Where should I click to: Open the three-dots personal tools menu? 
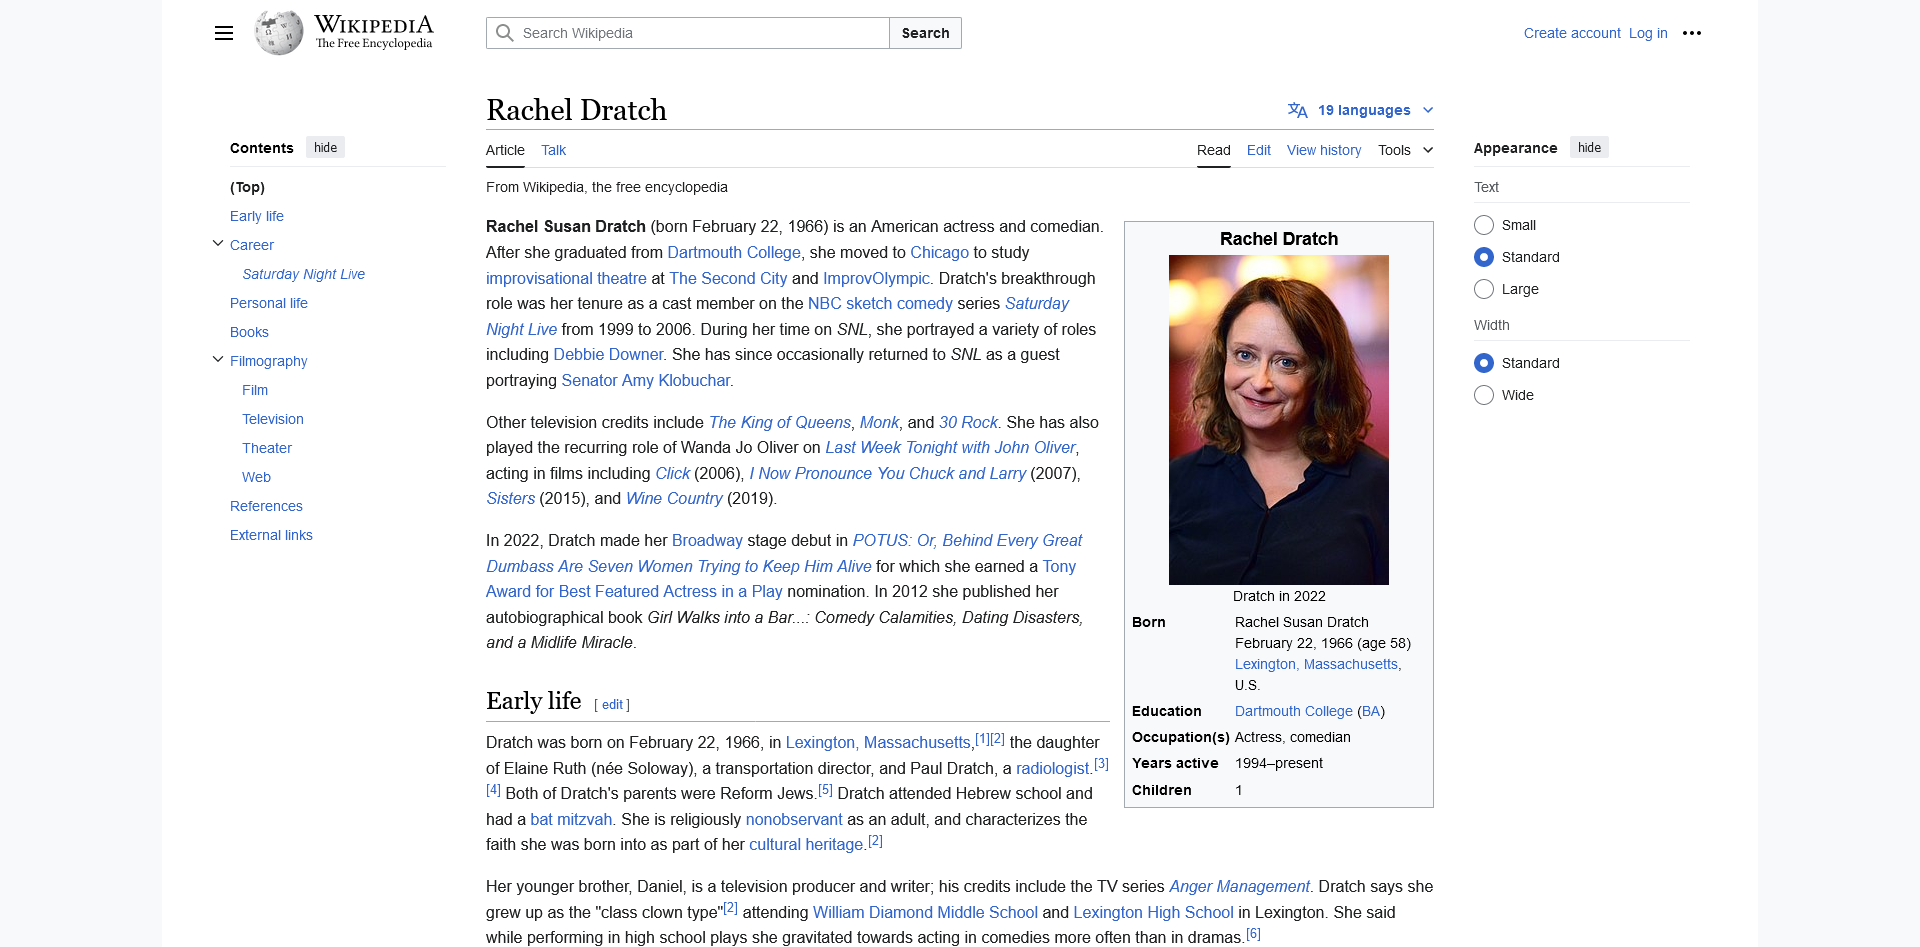coord(1691,33)
